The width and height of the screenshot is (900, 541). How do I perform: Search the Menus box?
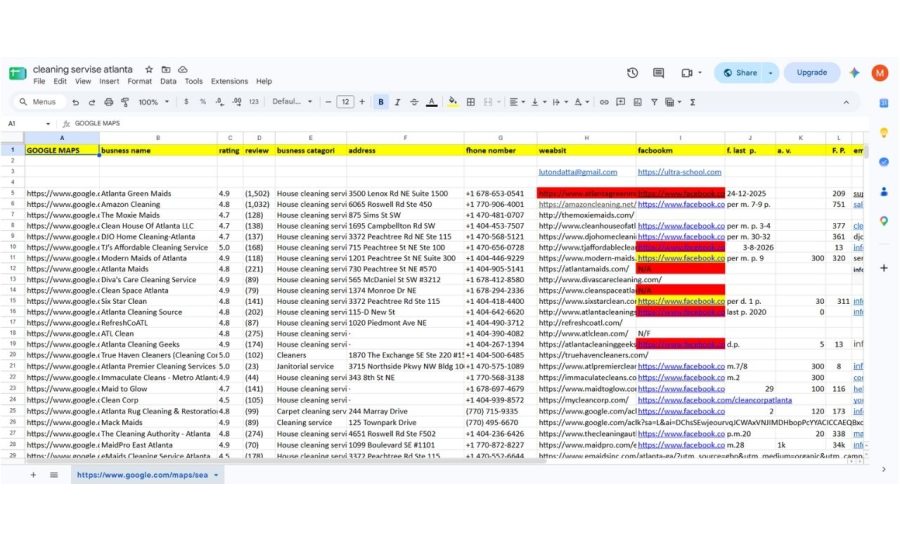[x=38, y=102]
